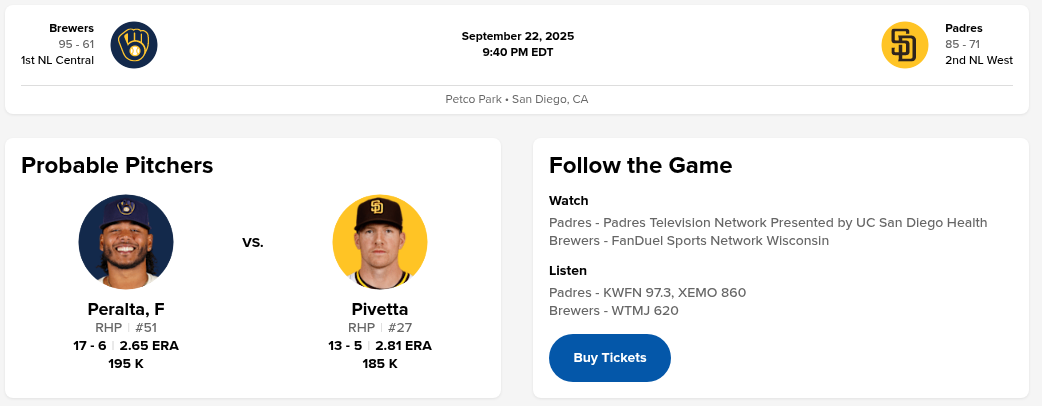Open Pivetta's player headshot
This screenshot has width=1042, height=406.
pyautogui.click(x=380, y=242)
